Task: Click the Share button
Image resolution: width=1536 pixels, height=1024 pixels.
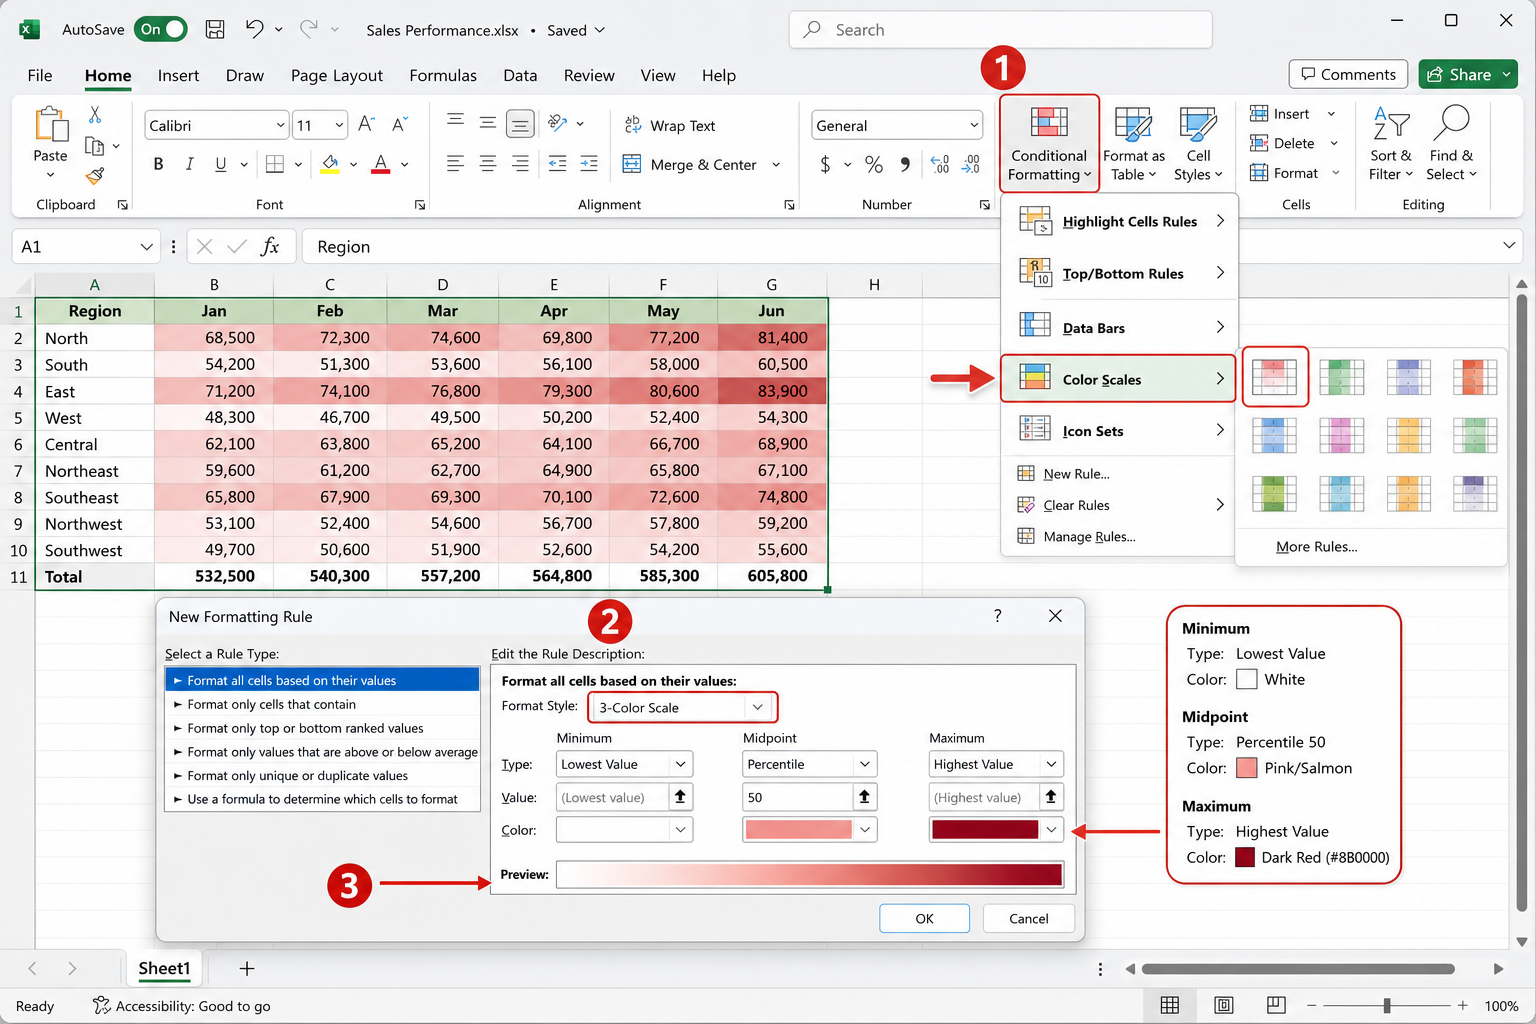Action: (1467, 74)
